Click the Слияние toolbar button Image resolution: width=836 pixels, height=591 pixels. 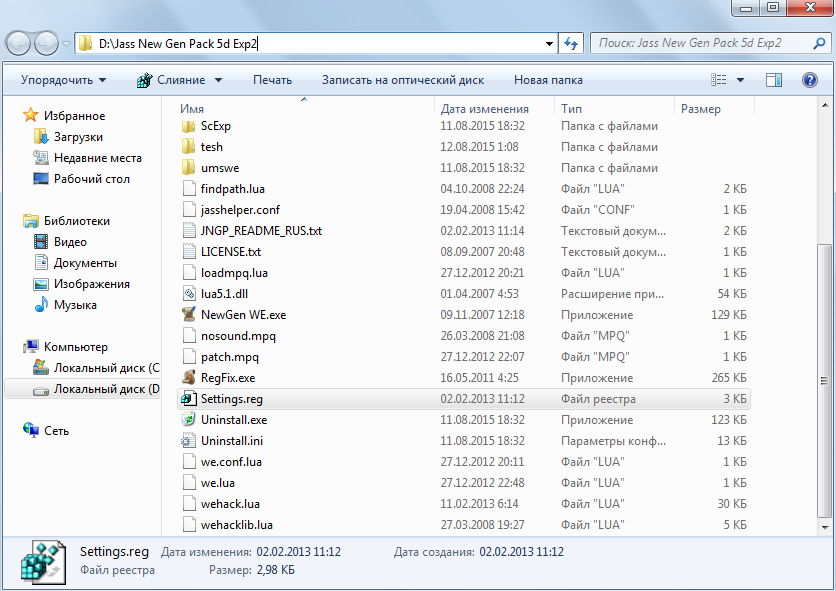(171, 80)
